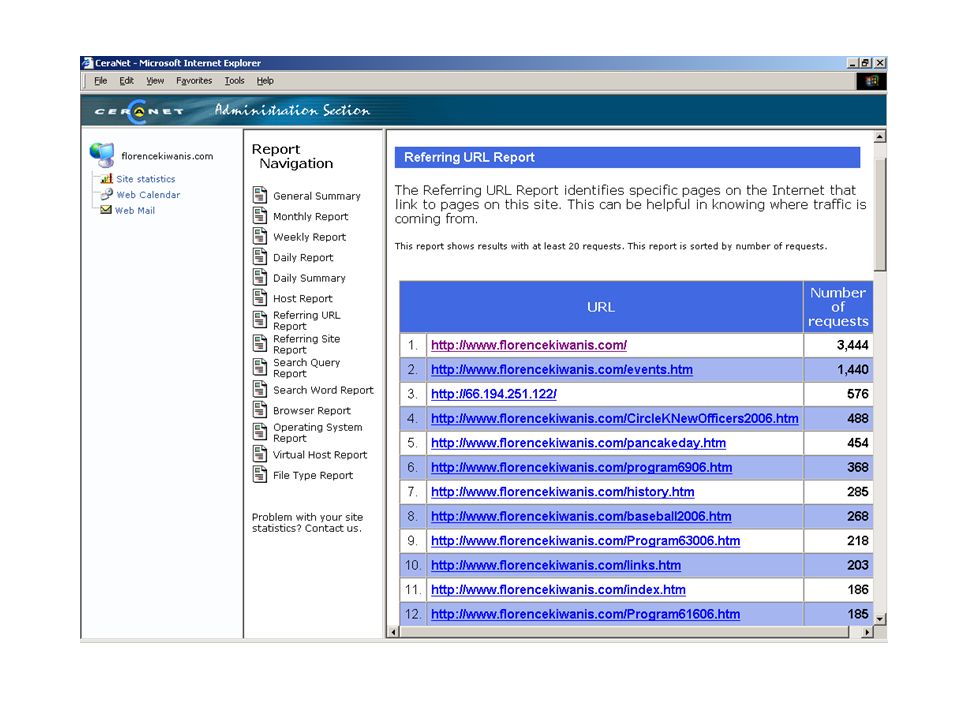Open the Tools menu

234,81
